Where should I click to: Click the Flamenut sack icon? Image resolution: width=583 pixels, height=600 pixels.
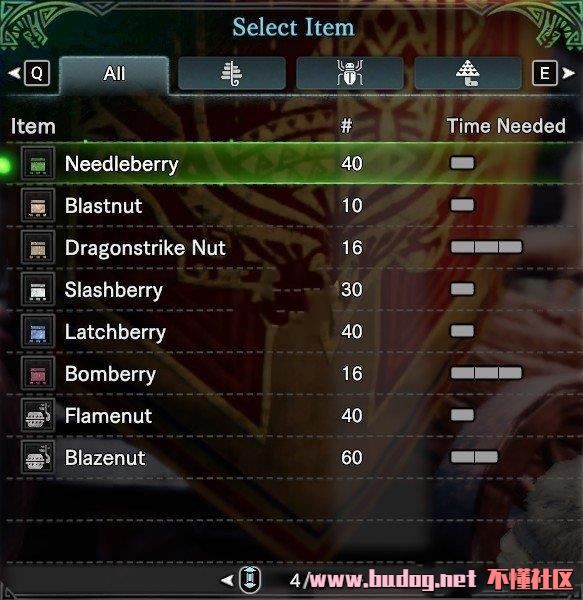click(x=38, y=416)
